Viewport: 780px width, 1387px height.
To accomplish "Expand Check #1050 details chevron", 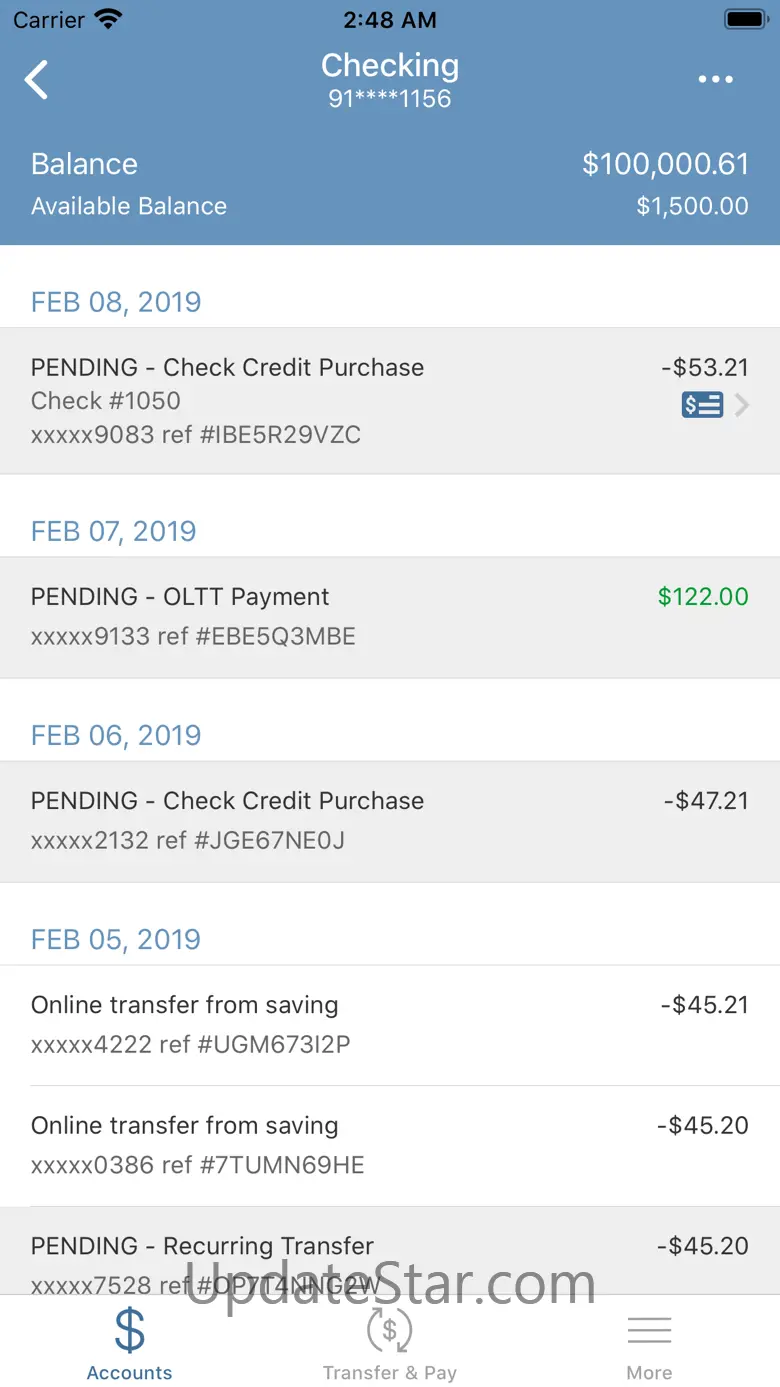I will tap(742, 405).
